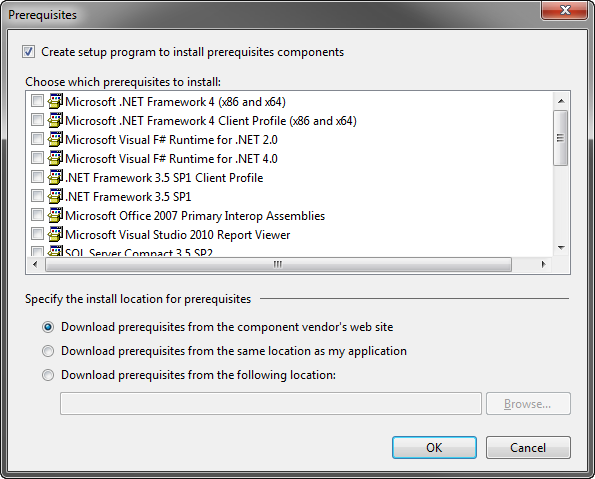Uncheck Create setup program to install prerequisites
This screenshot has width=595, height=479.
[28, 52]
